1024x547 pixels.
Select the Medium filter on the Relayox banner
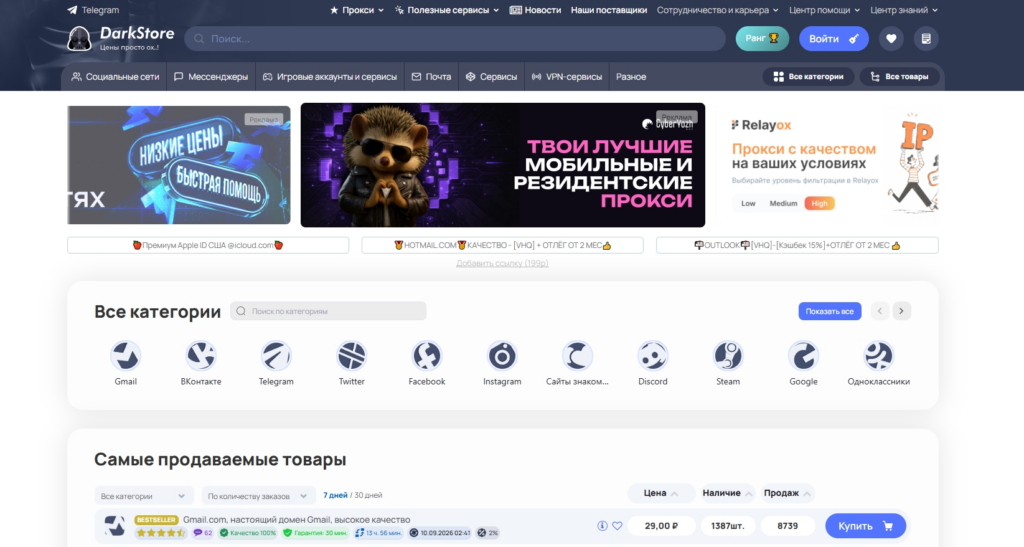click(x=783, y=204)
